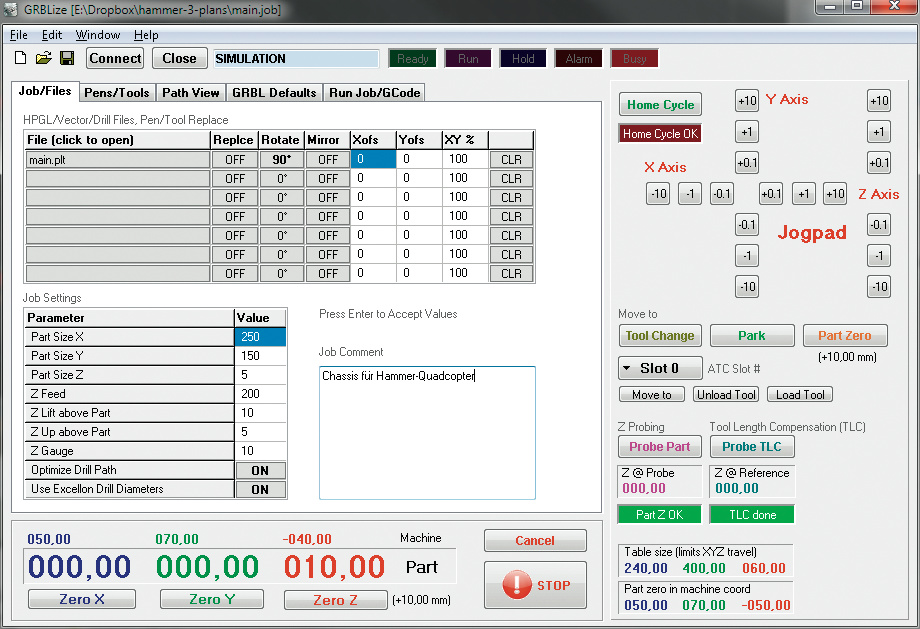Jog Y axis up by +10
The height and width of the screenshot is (629, 920).
(x=747, y=101)
